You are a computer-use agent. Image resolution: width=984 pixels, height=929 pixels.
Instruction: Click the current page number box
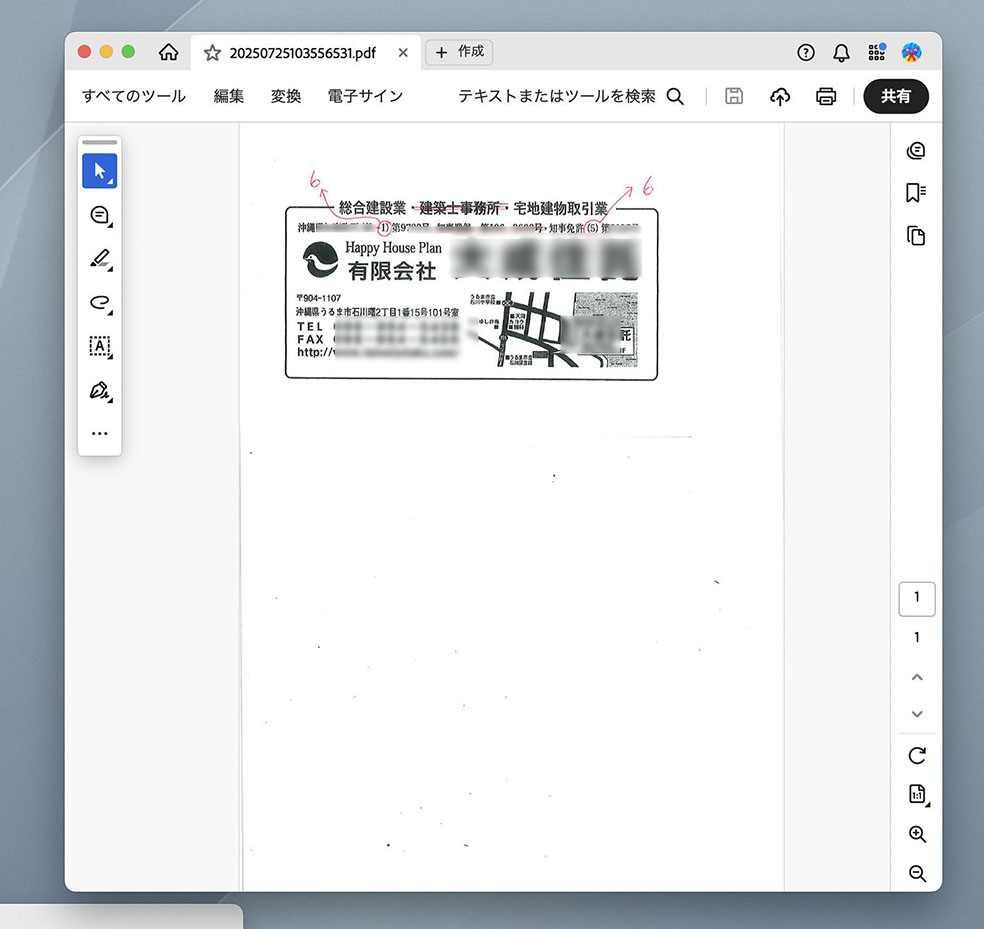coord(917,599)
